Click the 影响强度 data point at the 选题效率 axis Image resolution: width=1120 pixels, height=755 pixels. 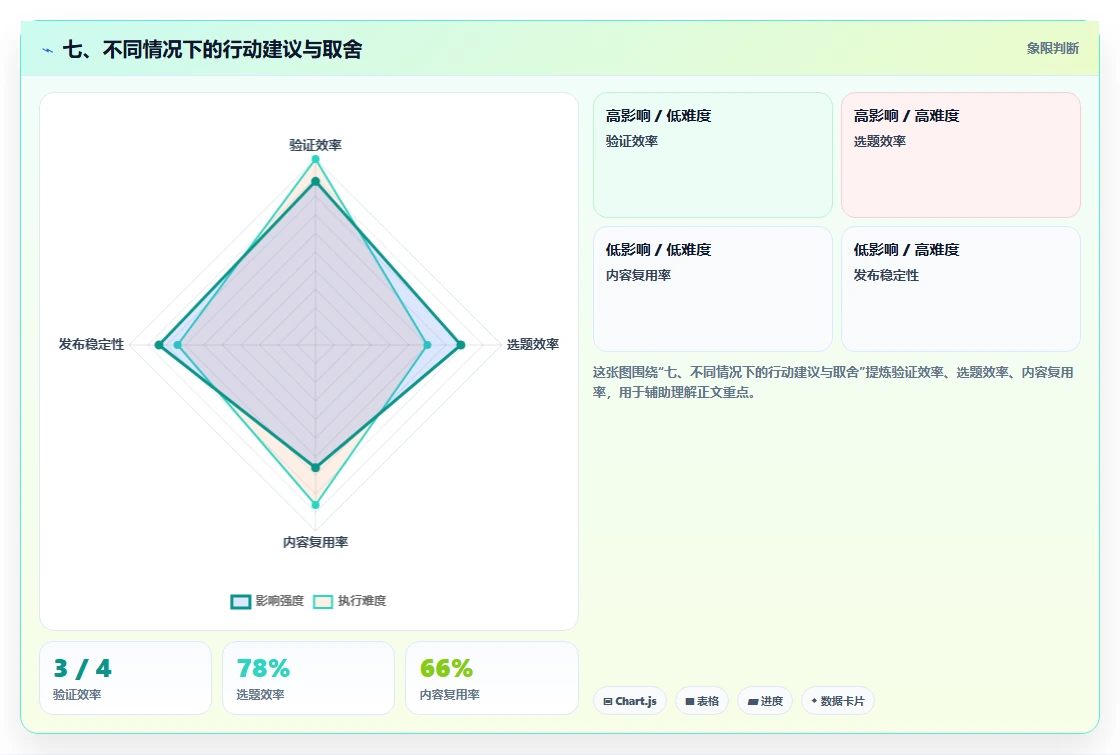(461, 345)
